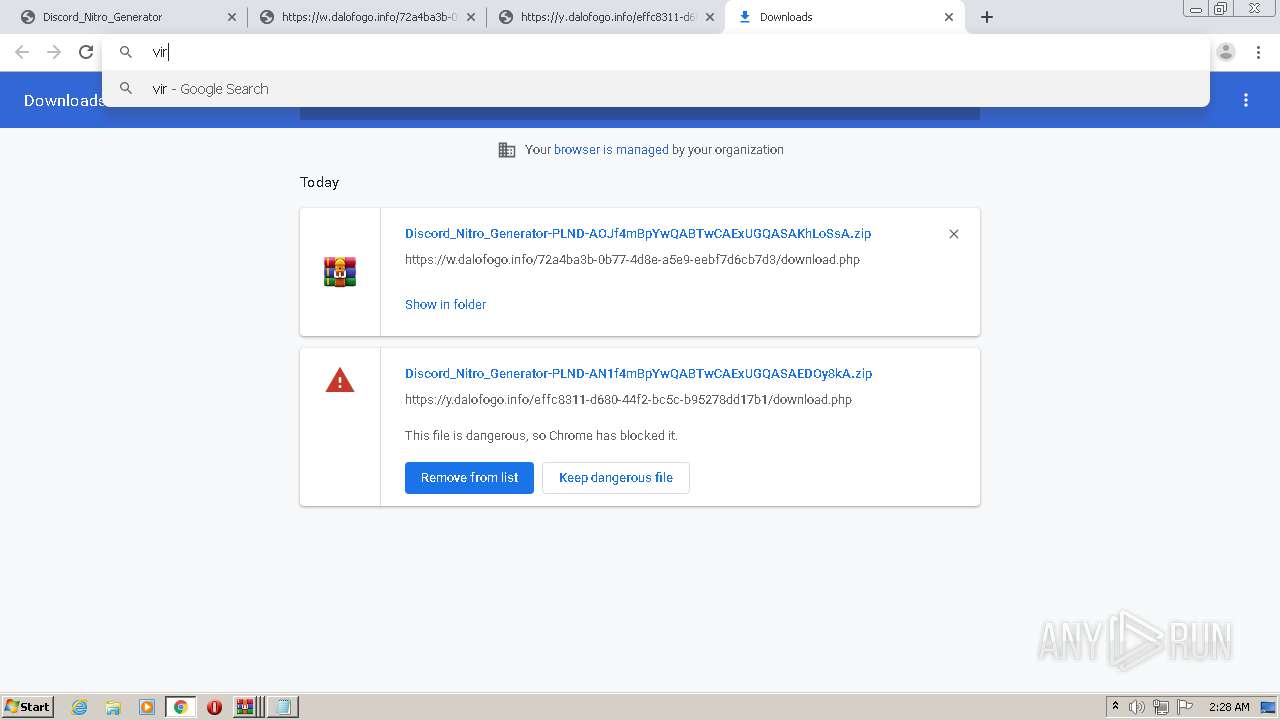Click 'Show in folder' for the first download
This screenshot has height=720, width=1280.
coord(445,305)
